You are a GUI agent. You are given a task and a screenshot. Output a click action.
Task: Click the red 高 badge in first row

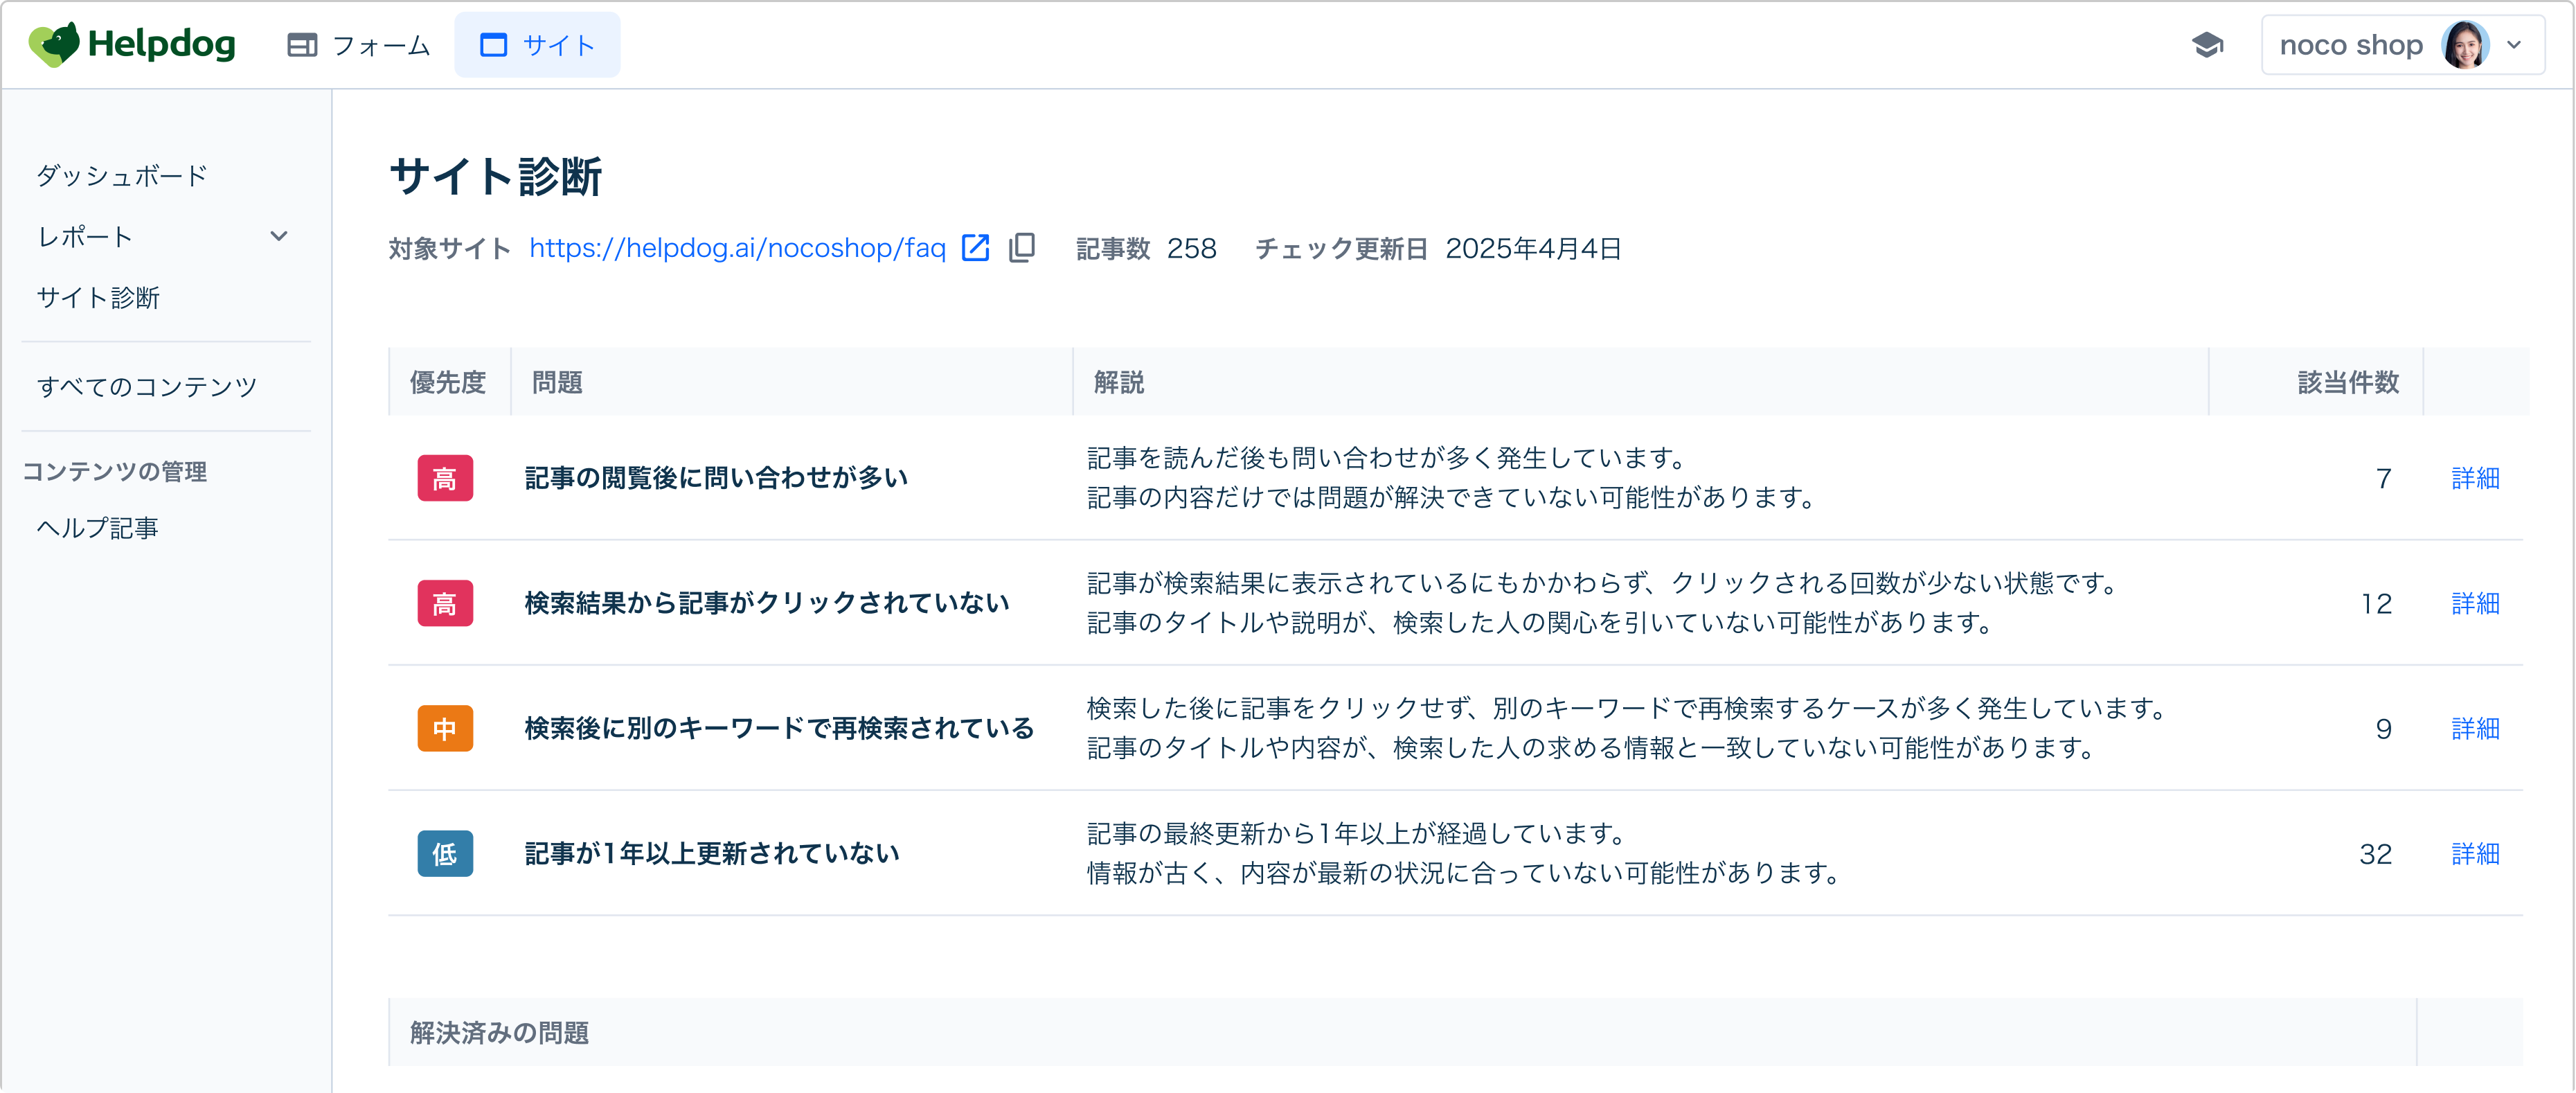[x=445, y=478]
